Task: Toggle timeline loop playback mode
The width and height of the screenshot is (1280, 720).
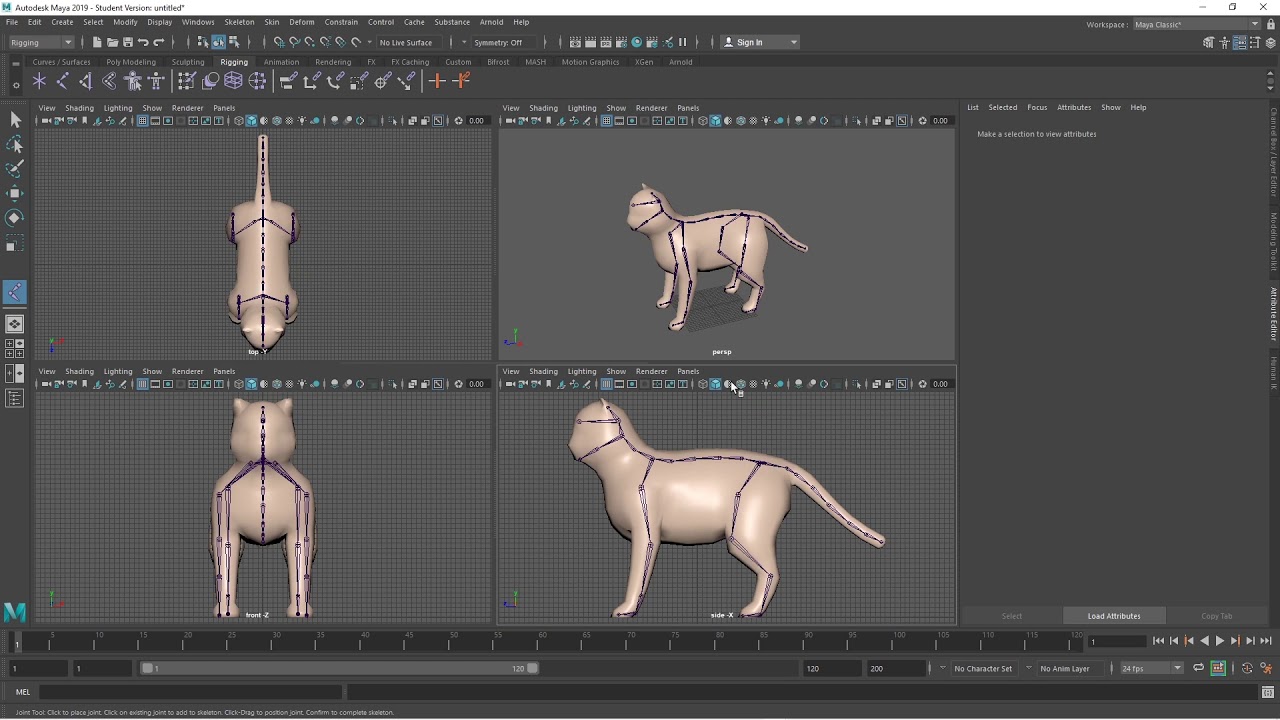Action: coord(1199,668)
